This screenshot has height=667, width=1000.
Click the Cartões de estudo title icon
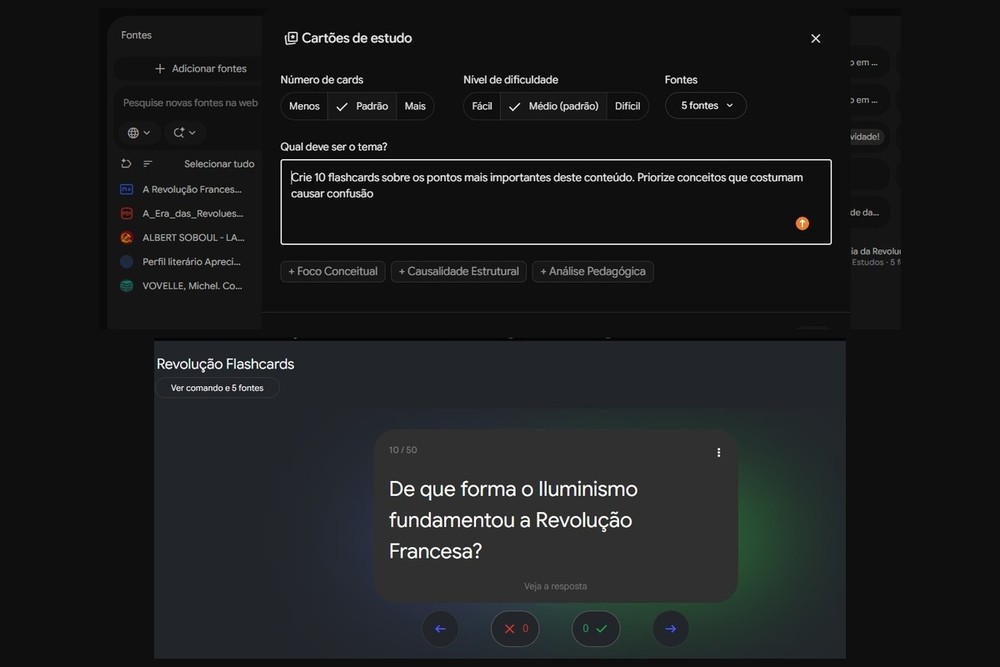(291, 38)
